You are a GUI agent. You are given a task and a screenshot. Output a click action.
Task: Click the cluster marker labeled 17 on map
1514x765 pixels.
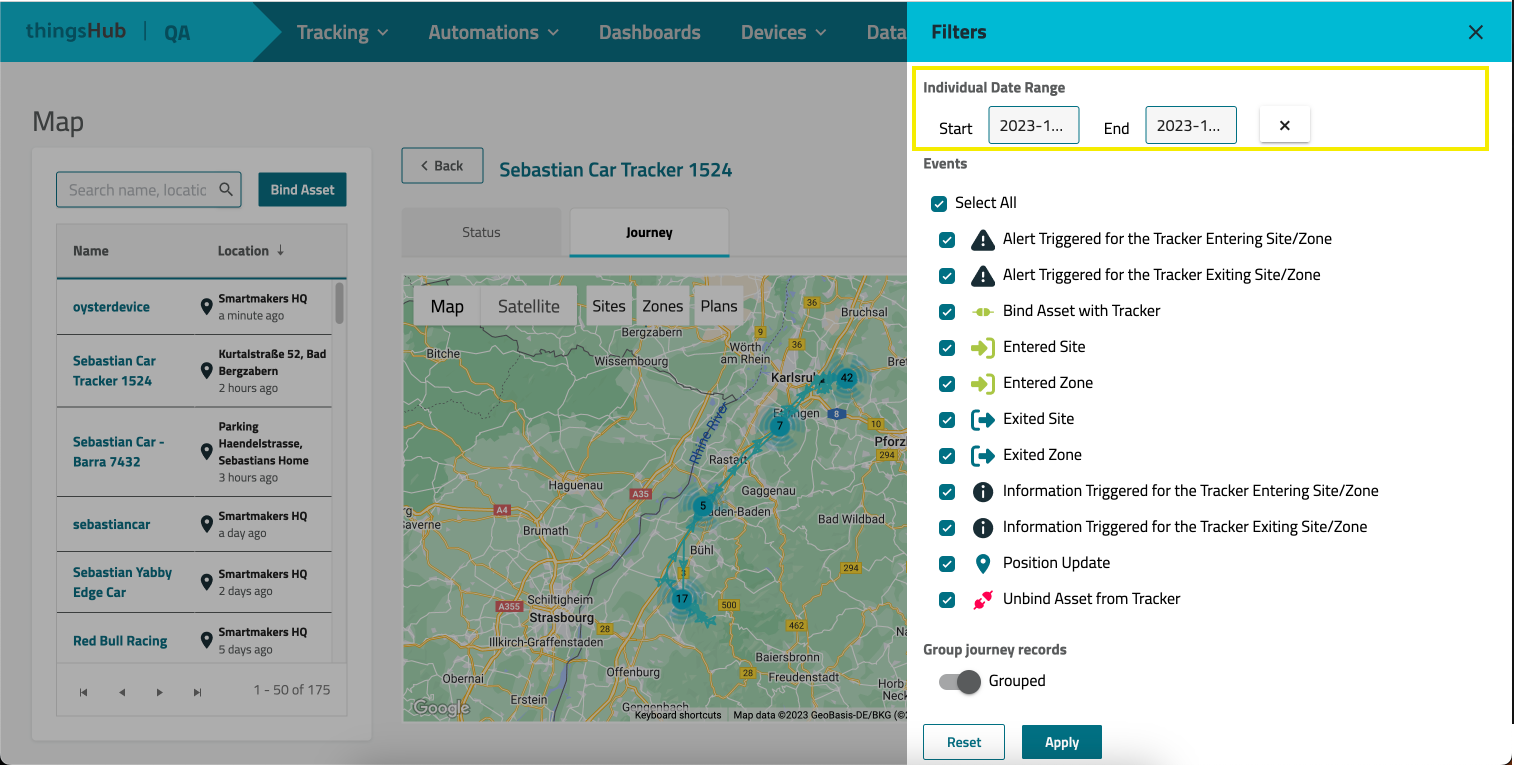(x=681, y=599)
